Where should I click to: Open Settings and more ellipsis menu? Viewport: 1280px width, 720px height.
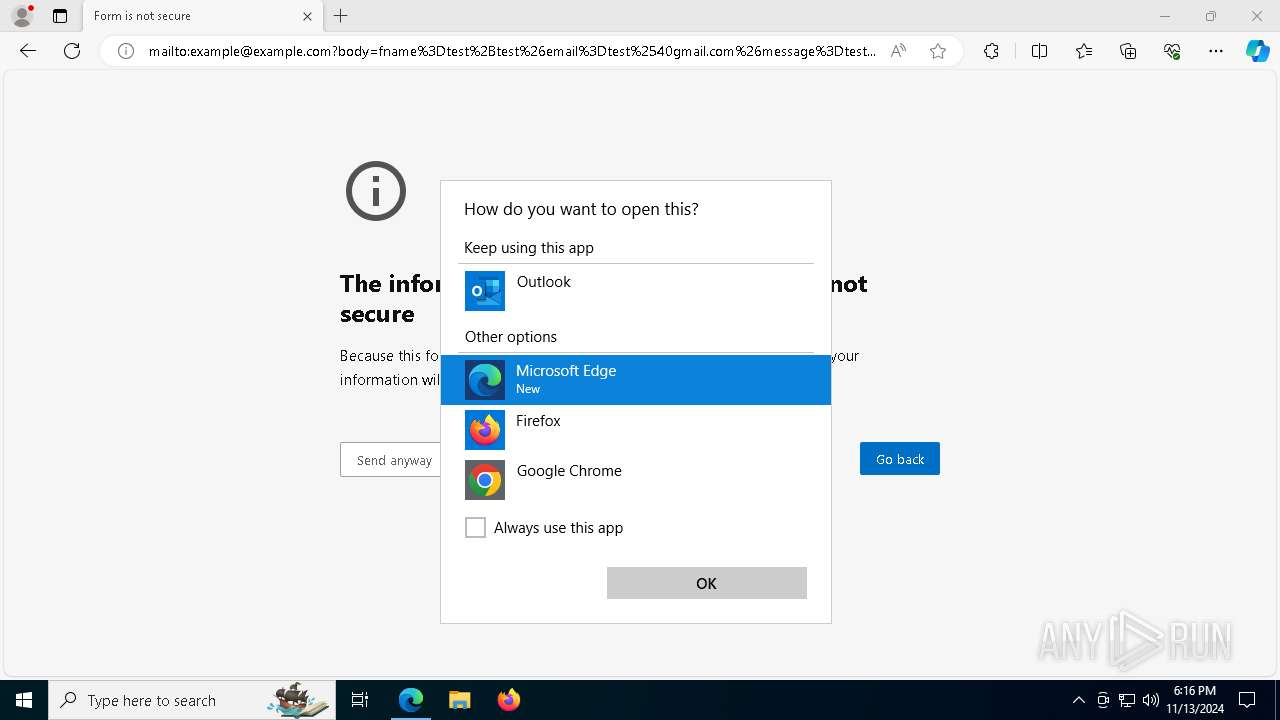coord(1216,51)
